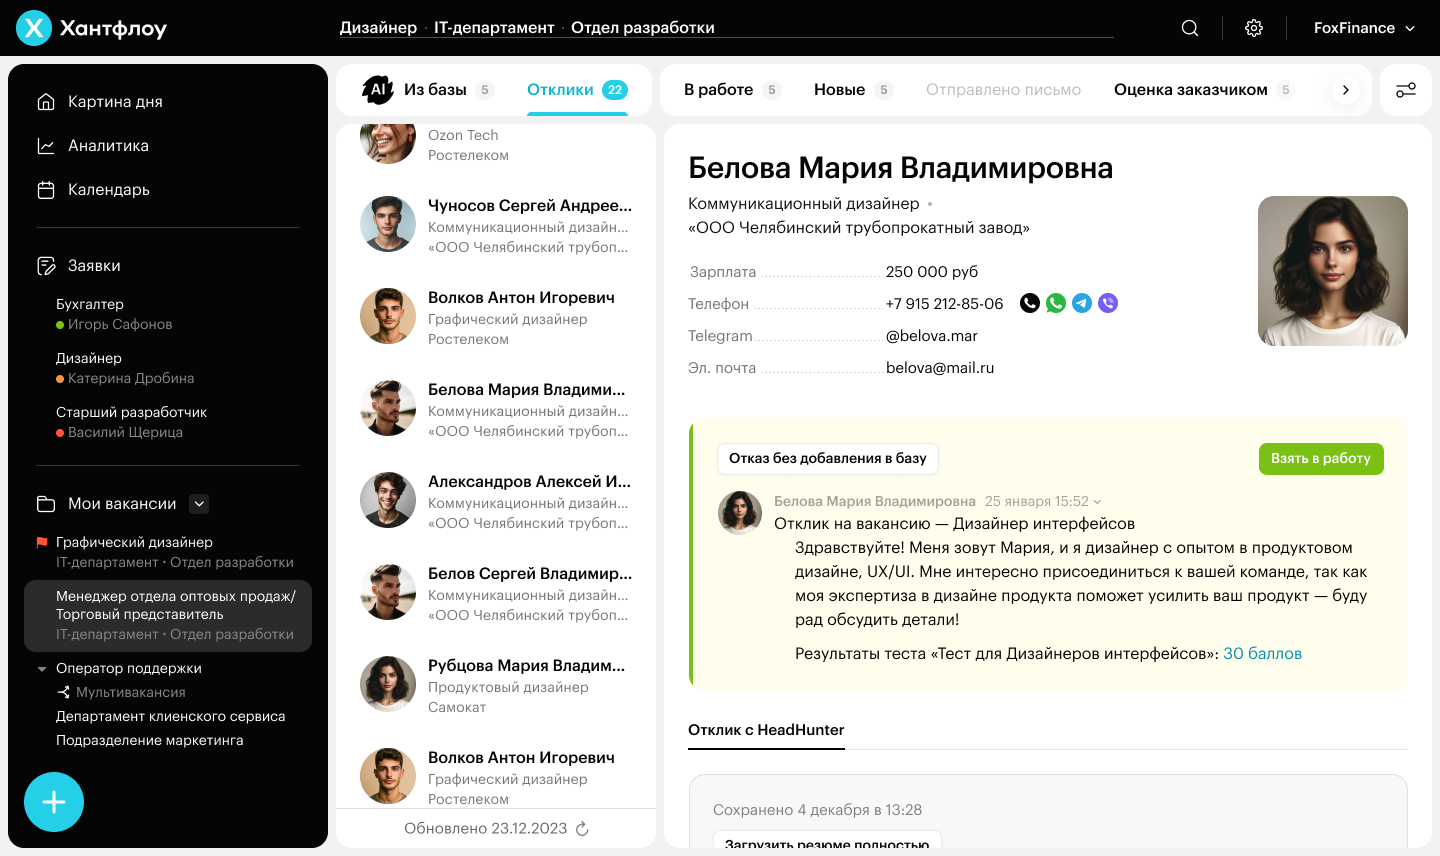Click the round plus add button
This screenshot has height=856, width=1440.
pyautogui.click(x=54, y=802)
